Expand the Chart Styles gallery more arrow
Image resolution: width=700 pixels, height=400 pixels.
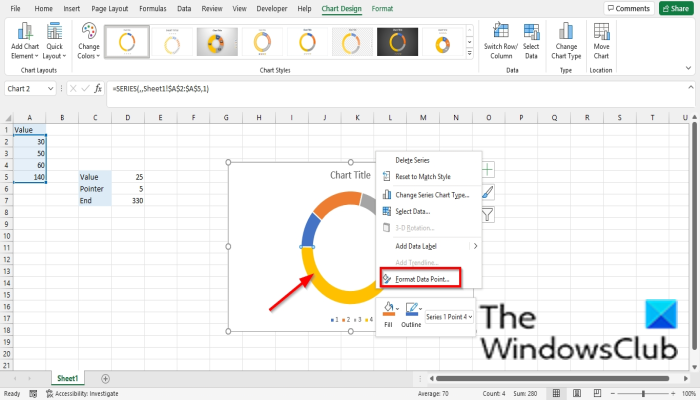coord(470,53)
